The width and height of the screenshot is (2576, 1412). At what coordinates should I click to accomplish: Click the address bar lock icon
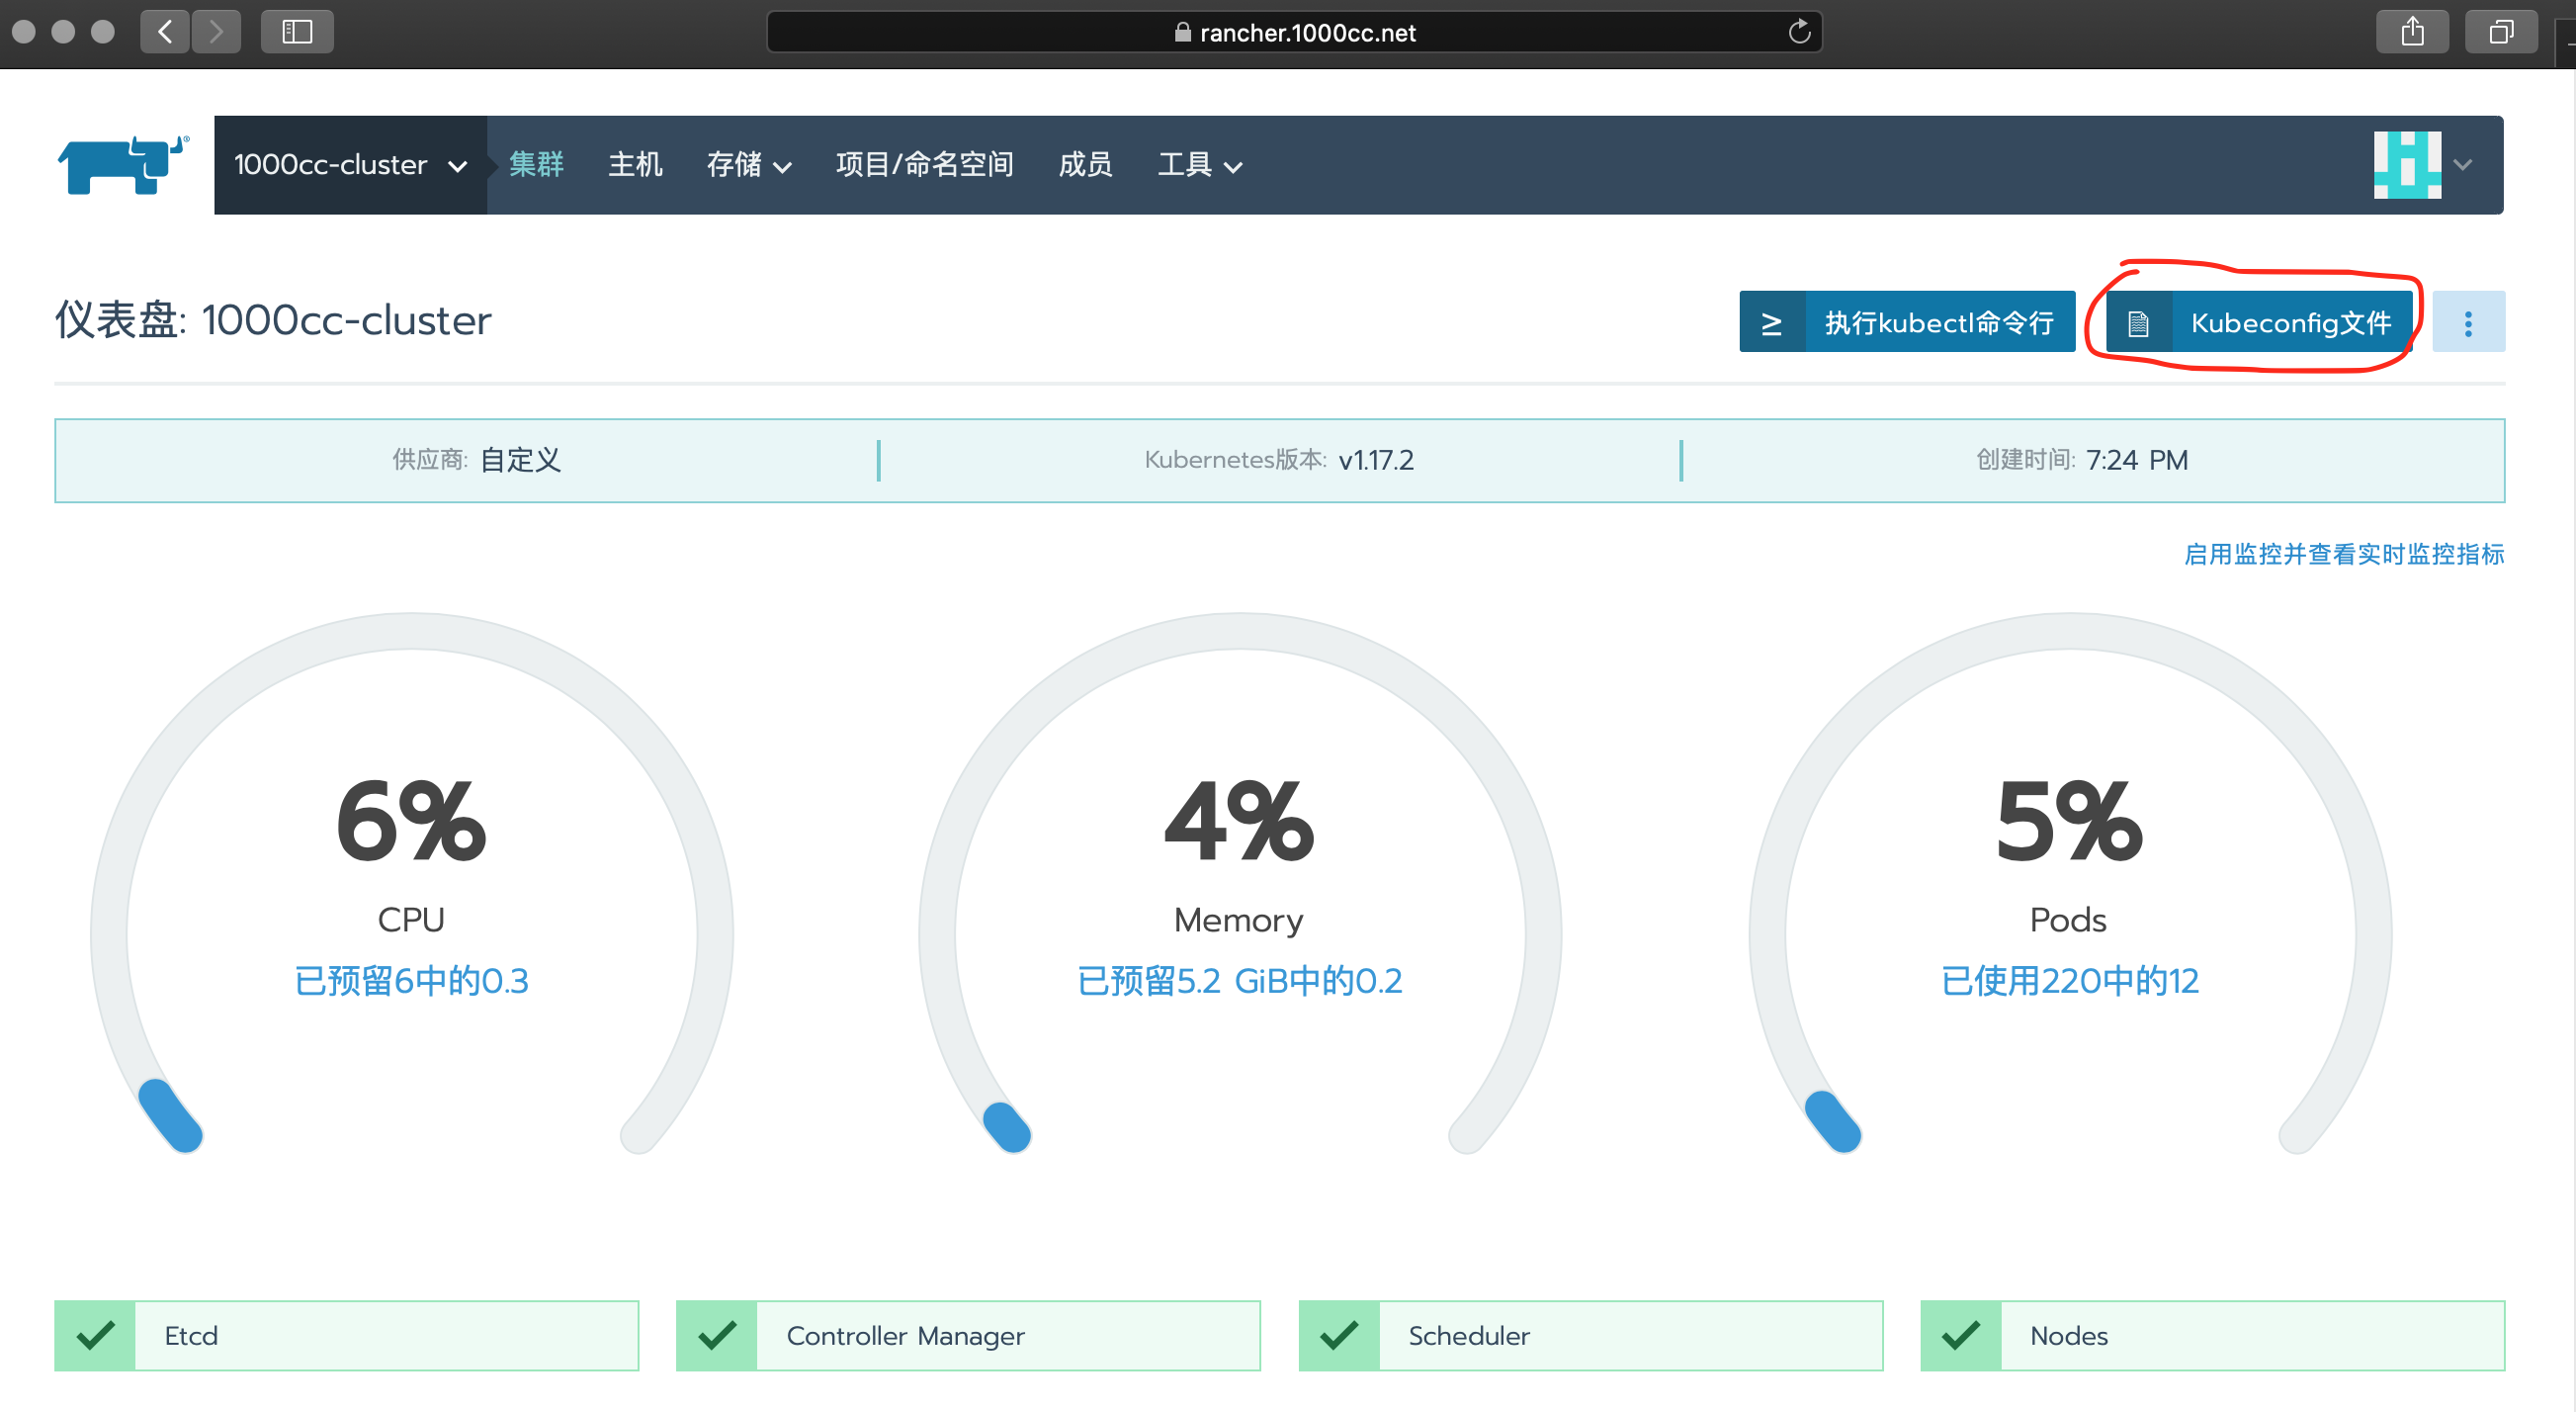[x=1182, y=32]
